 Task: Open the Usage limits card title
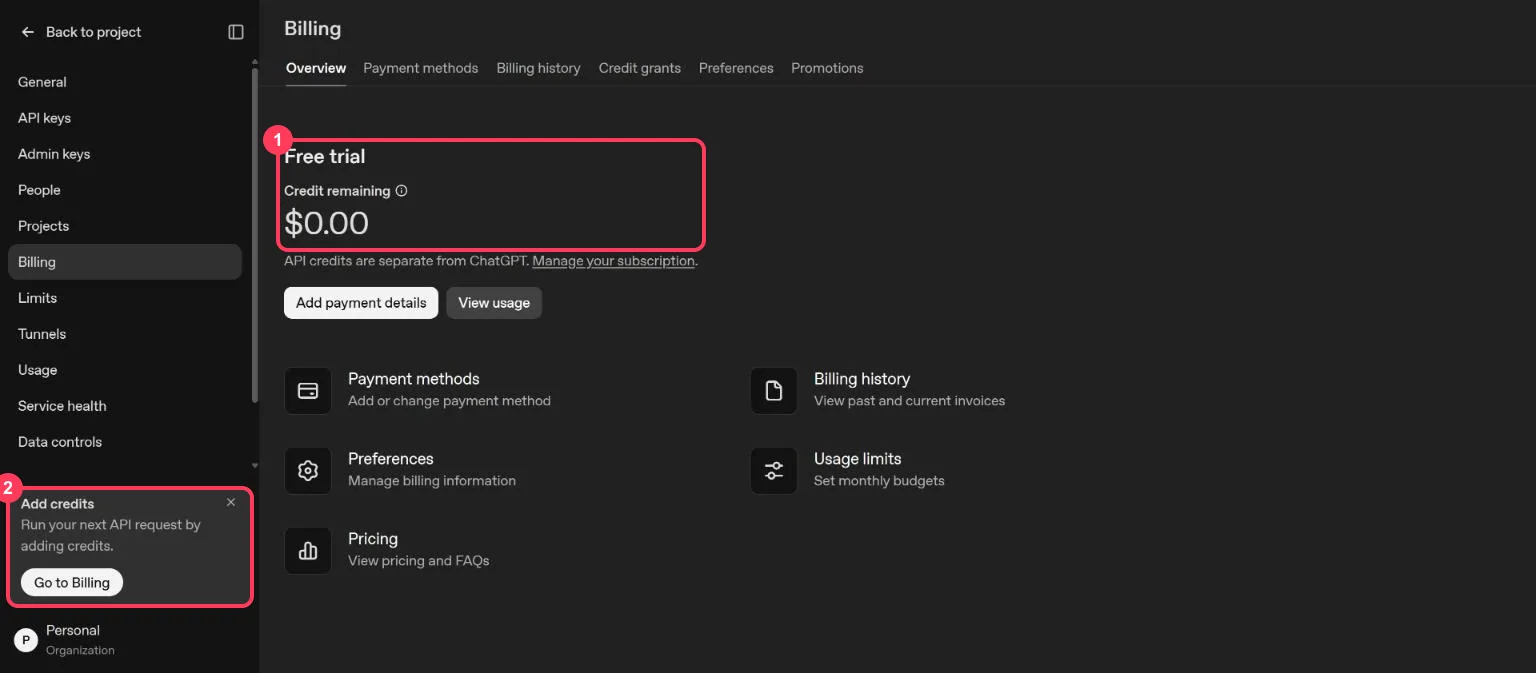858,459
